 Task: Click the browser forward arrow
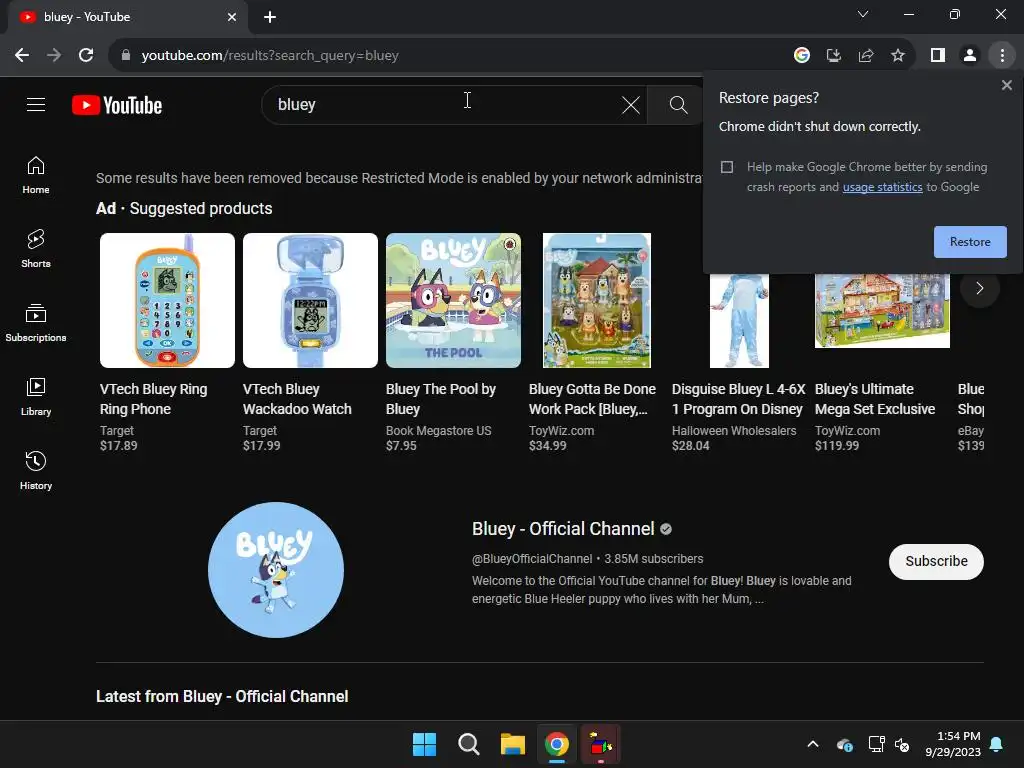[54, 56]
